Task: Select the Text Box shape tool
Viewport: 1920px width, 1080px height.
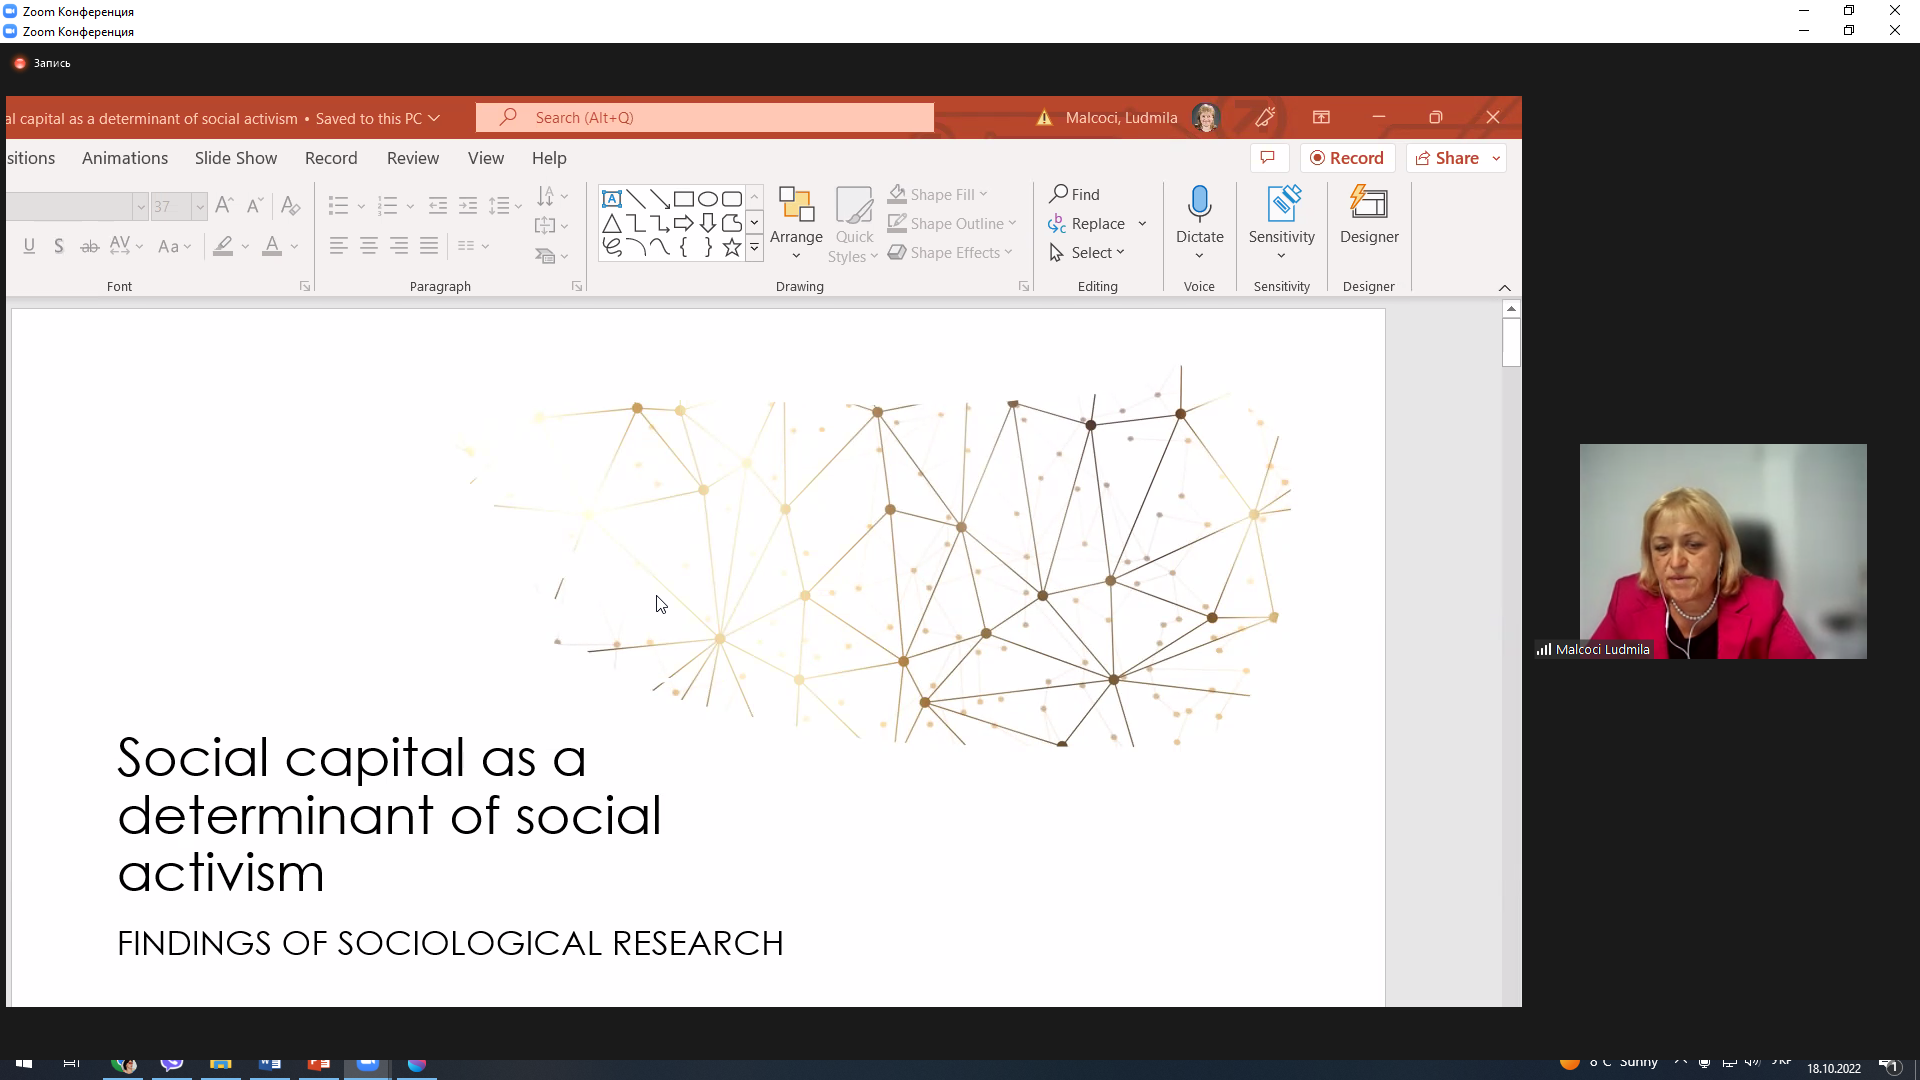Action: (x=611, y=198)
